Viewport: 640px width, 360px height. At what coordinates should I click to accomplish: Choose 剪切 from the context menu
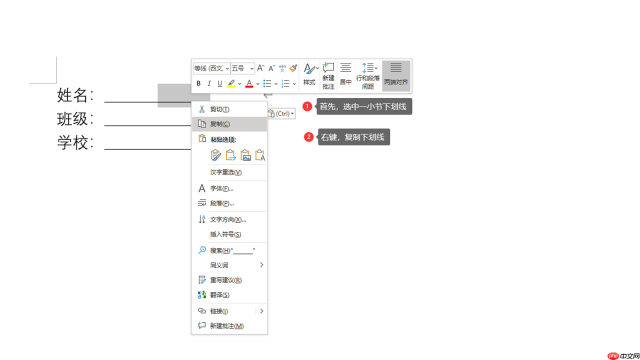point(229,109)
